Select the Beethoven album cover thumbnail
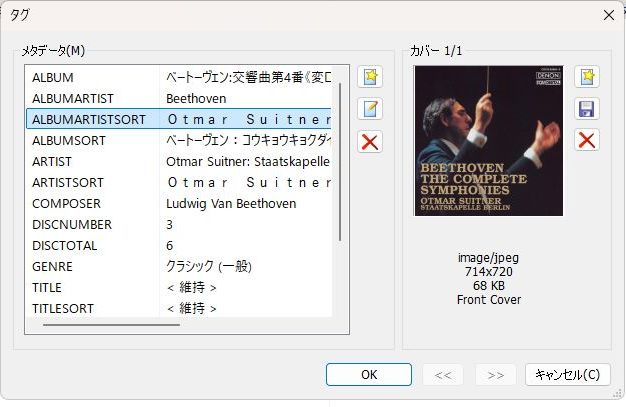The image size is (626, 407). coord(489,141)
